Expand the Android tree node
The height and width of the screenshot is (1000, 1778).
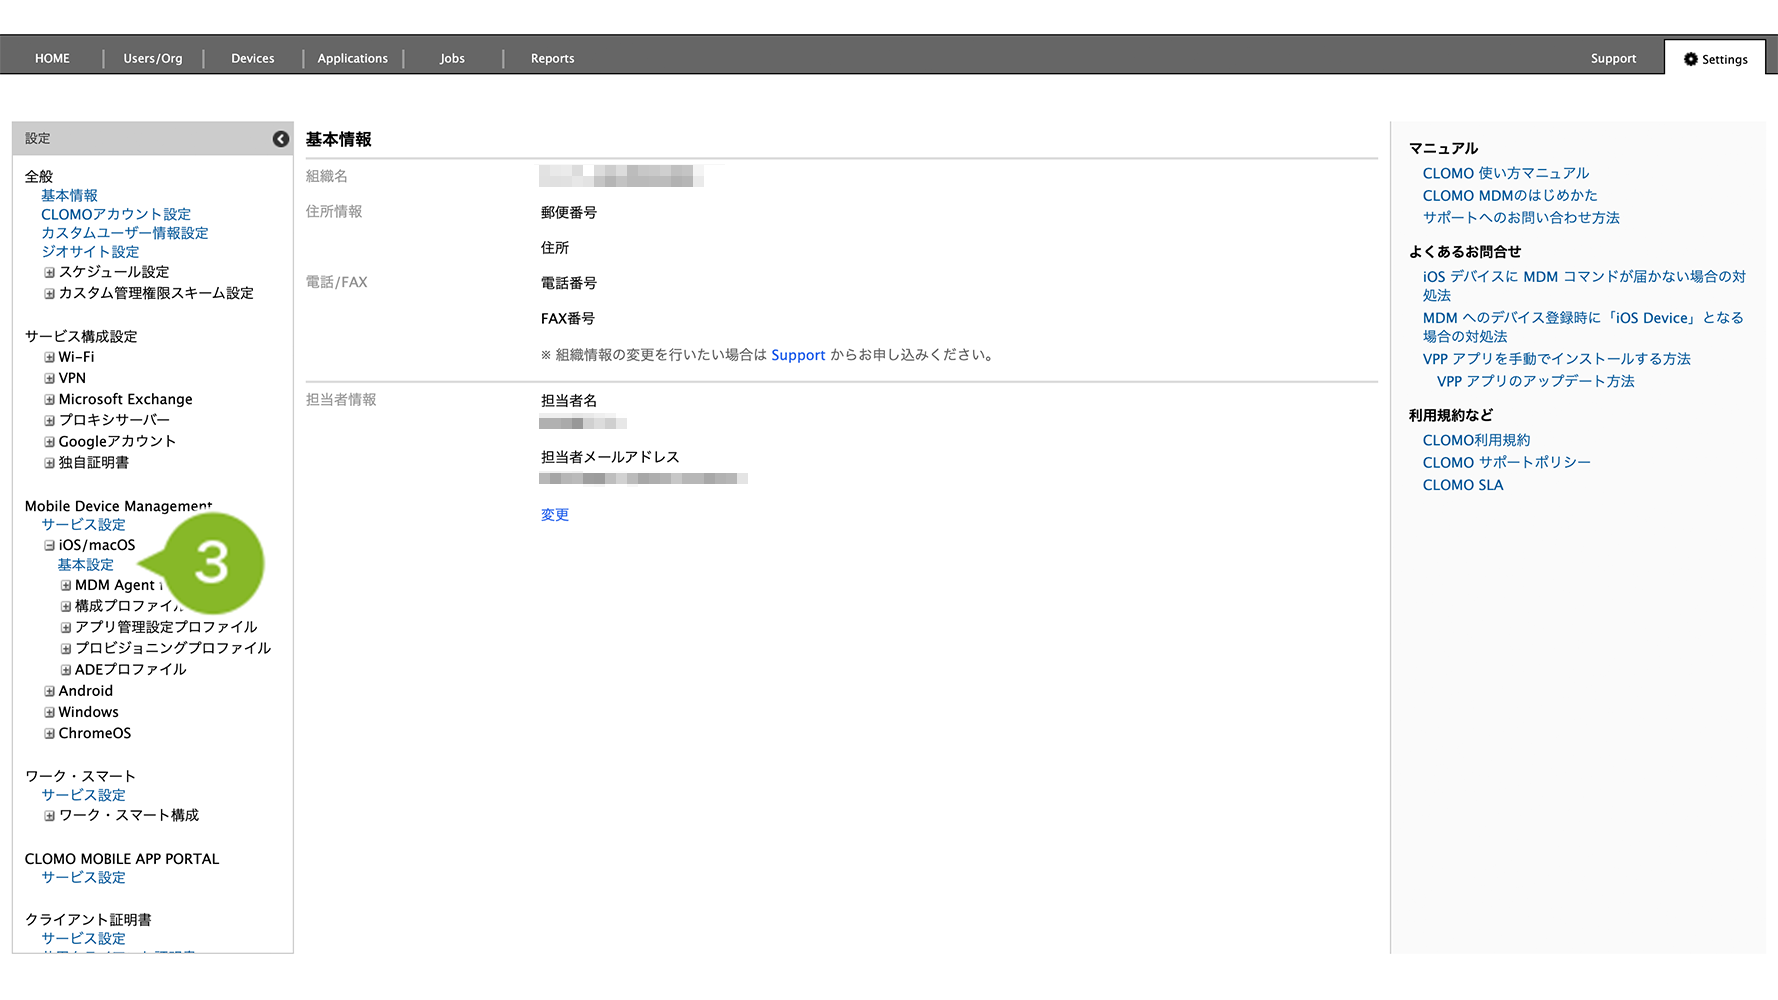(x=49, y=692)
